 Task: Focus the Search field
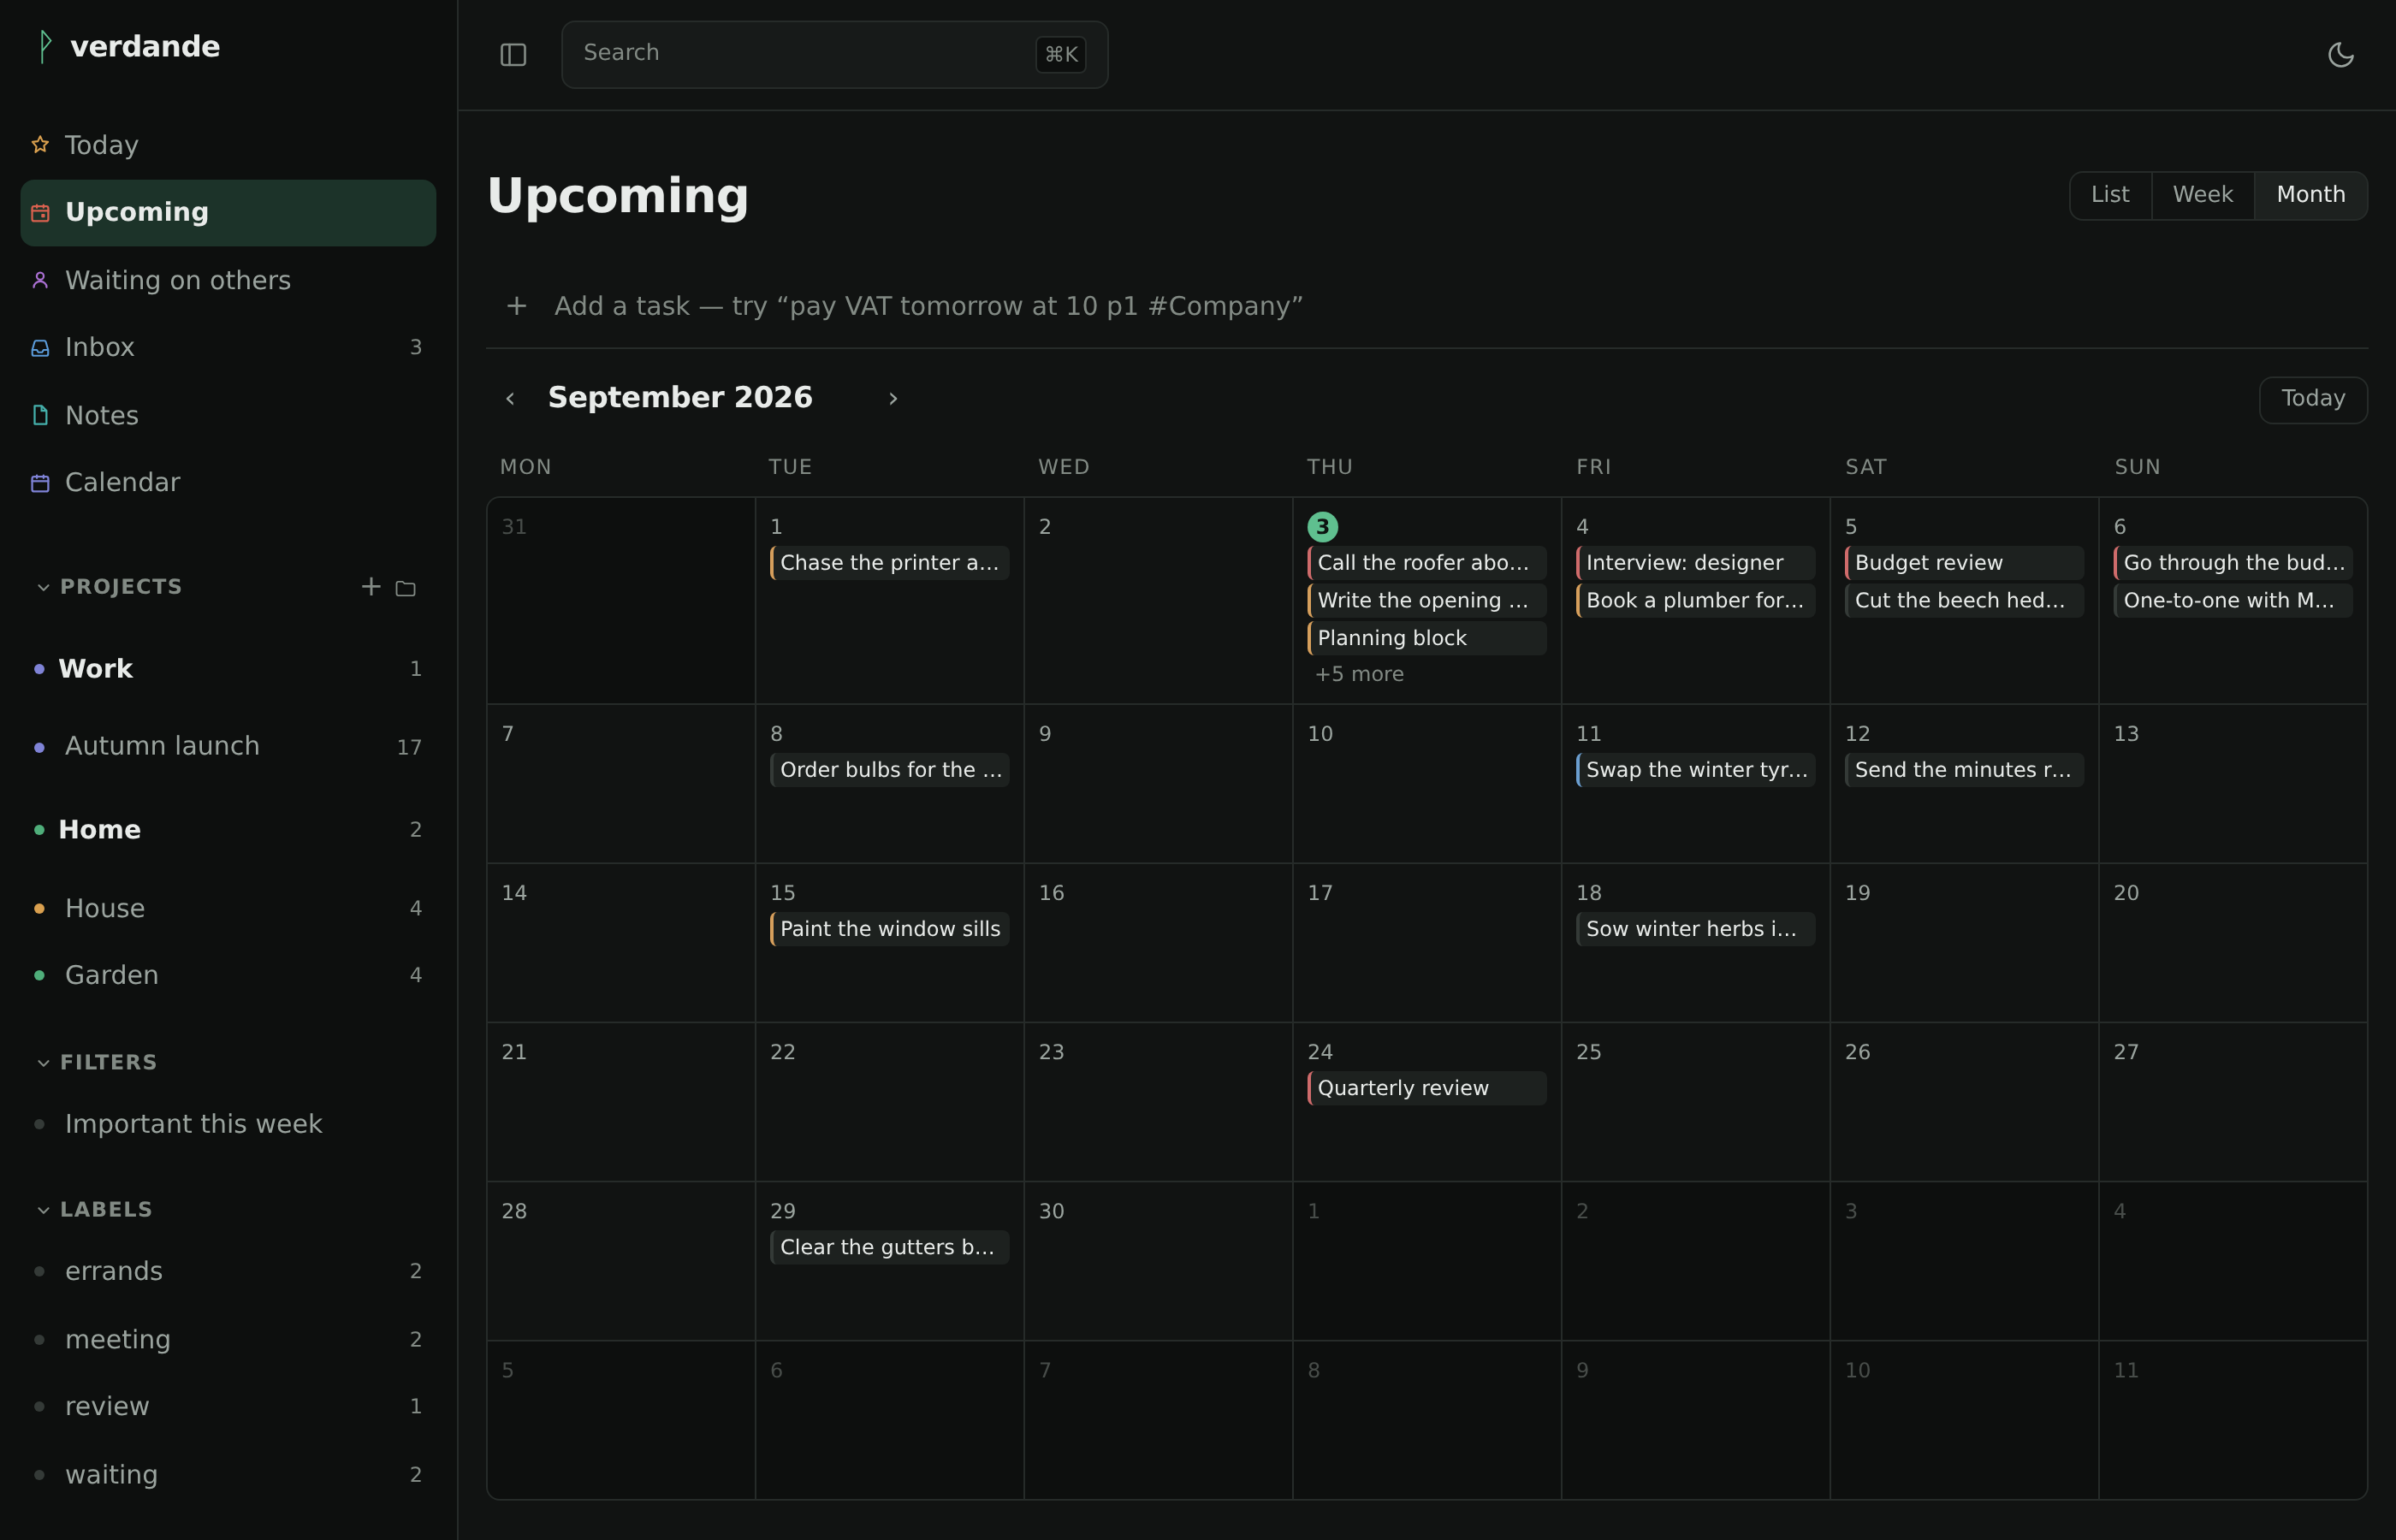point(834,54)
